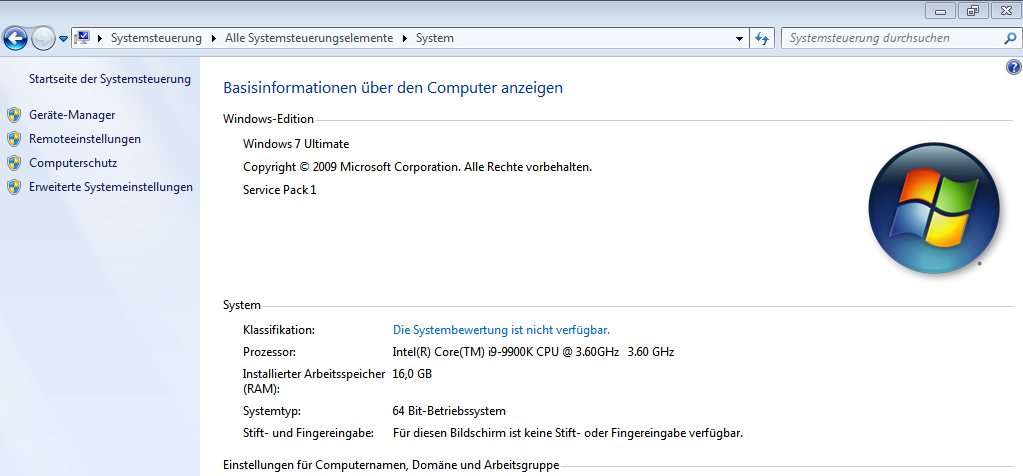
Task: Click the 'Systemtyp:' label
Action: coord(272,411)
